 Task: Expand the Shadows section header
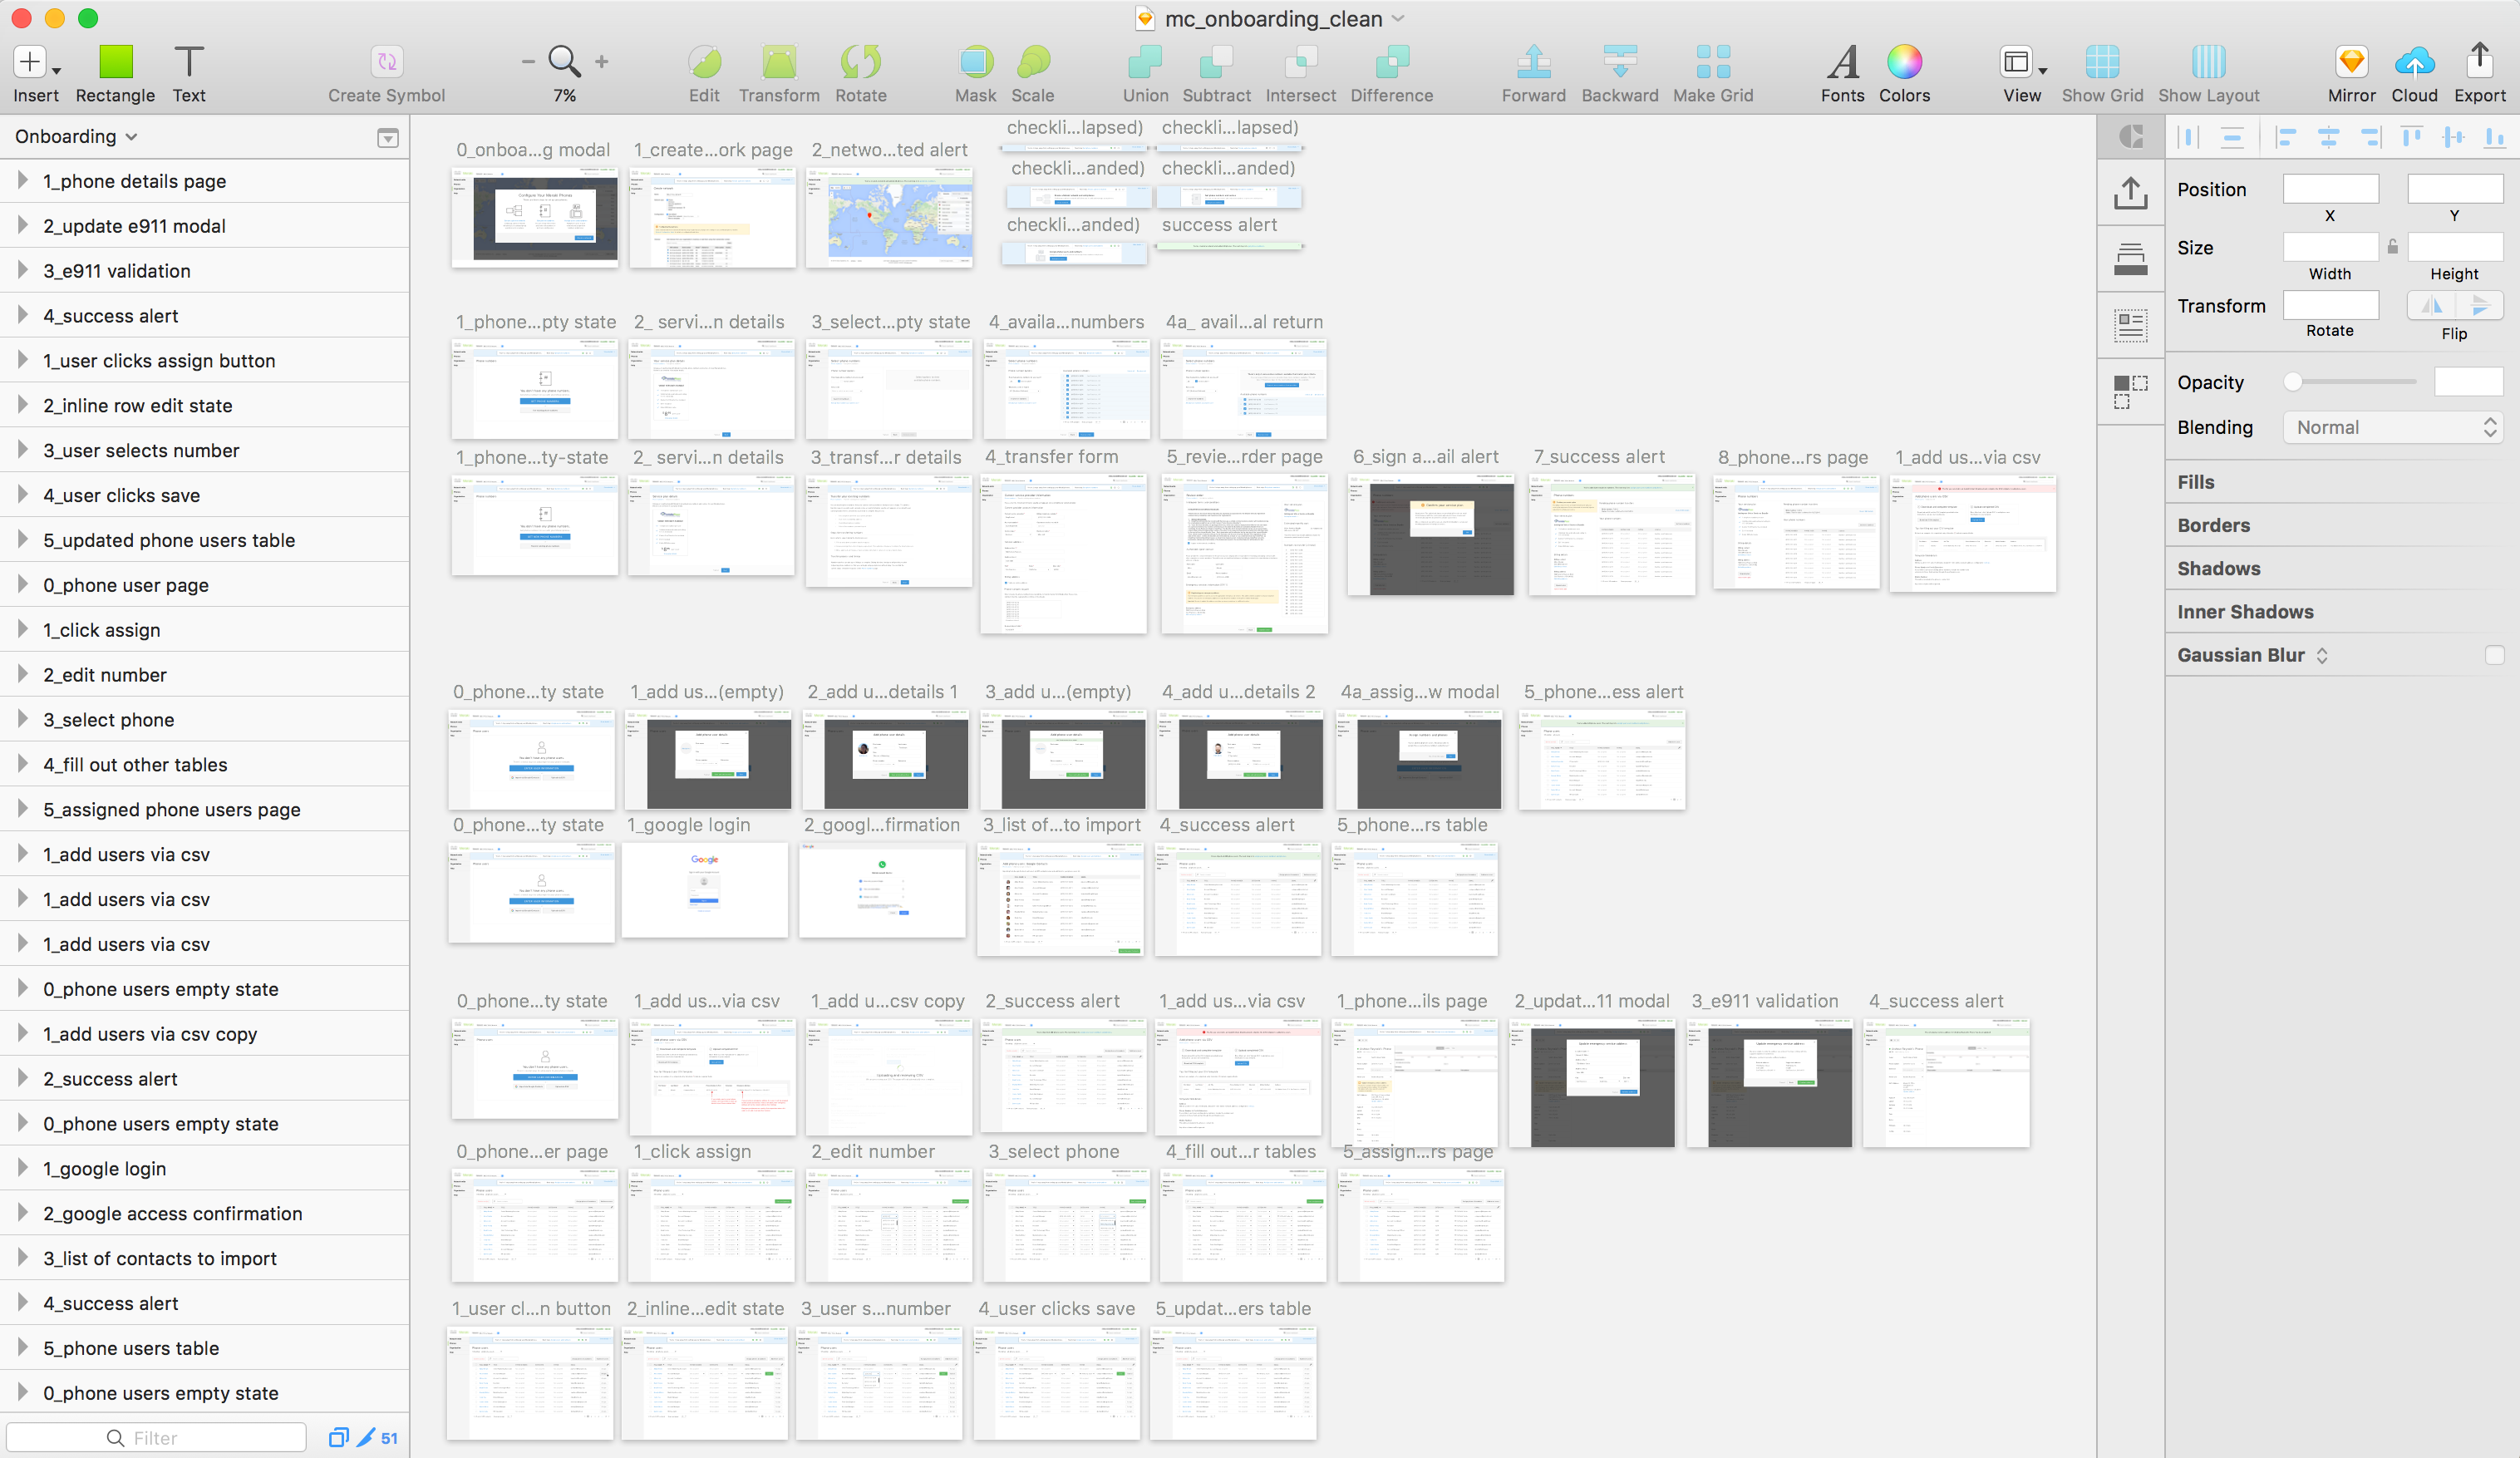(2218, 568)
